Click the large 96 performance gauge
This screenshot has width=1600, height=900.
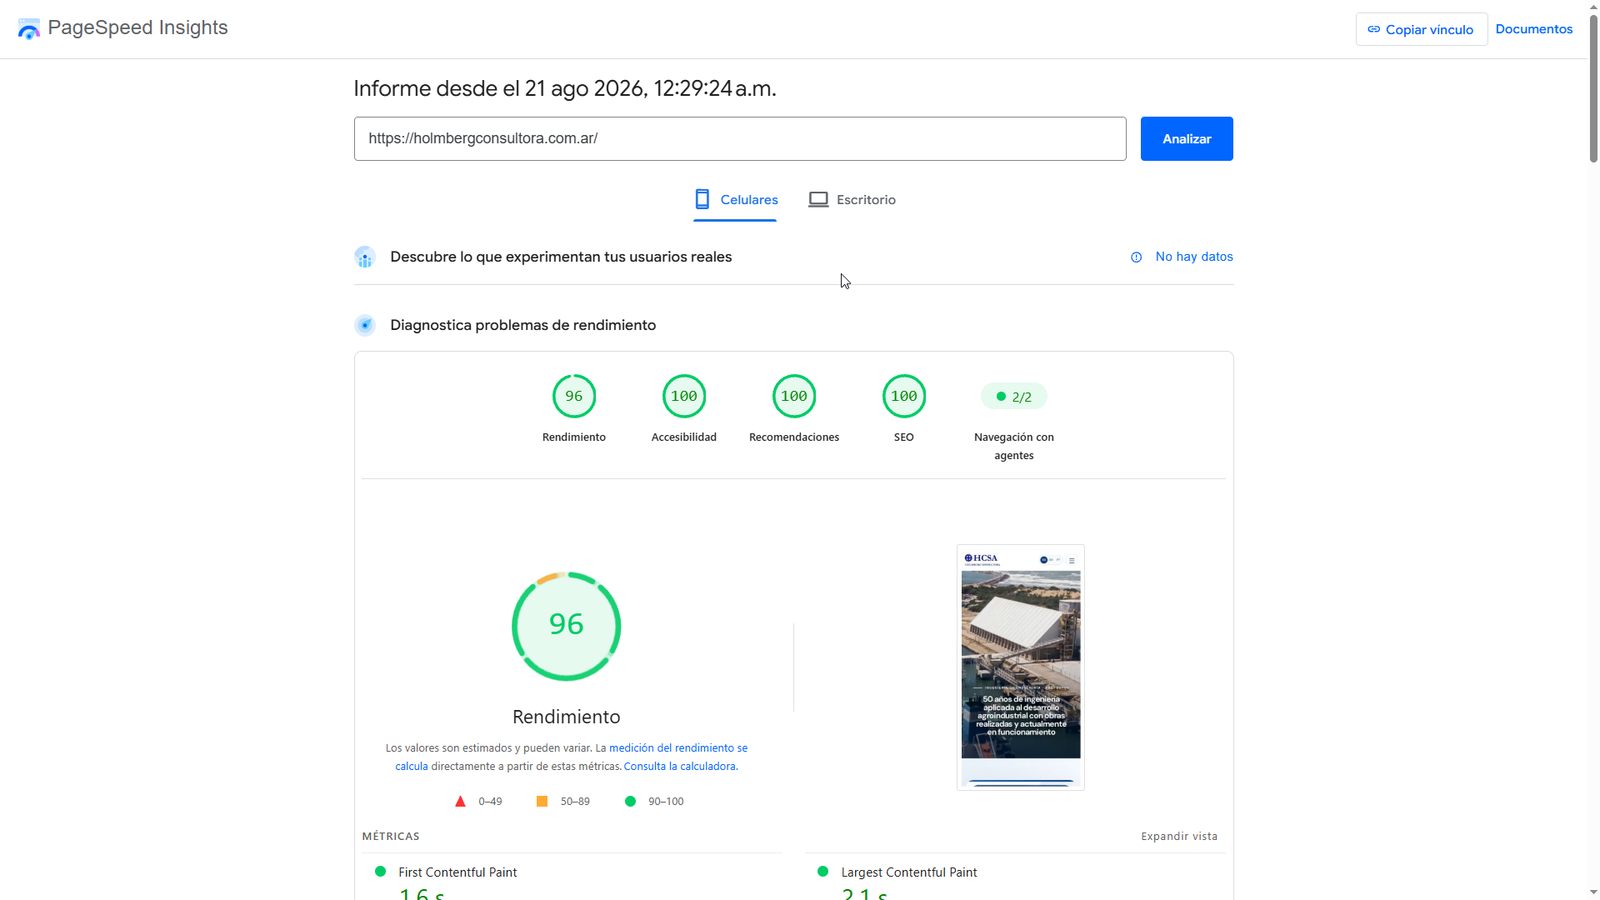566,626
